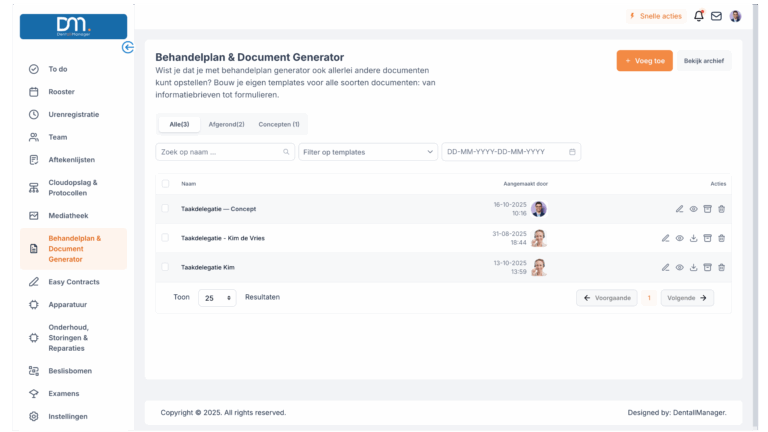Open the calendar icon in date field
Screen dimensions: 768x432
(572, 152)
